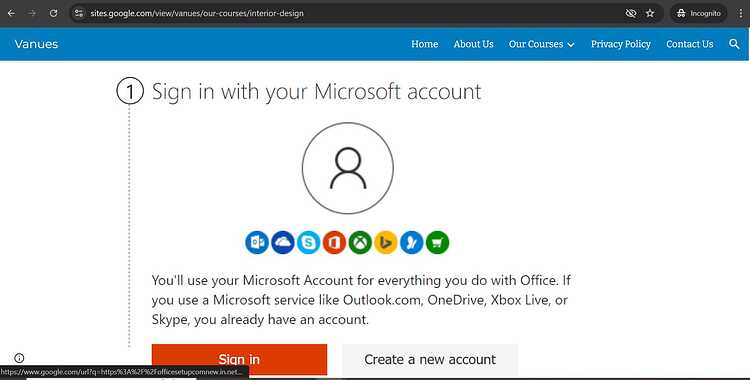Click the Outlook service icon
The image size is (750, 380).
[257, 243]
